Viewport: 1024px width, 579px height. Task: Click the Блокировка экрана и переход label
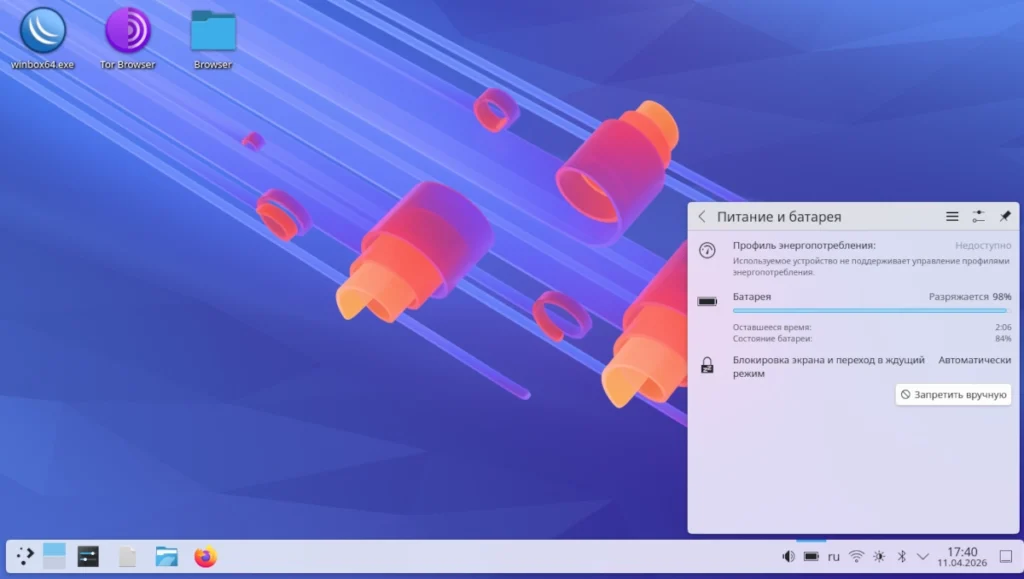pyautogui.click(x=829, y=367)
